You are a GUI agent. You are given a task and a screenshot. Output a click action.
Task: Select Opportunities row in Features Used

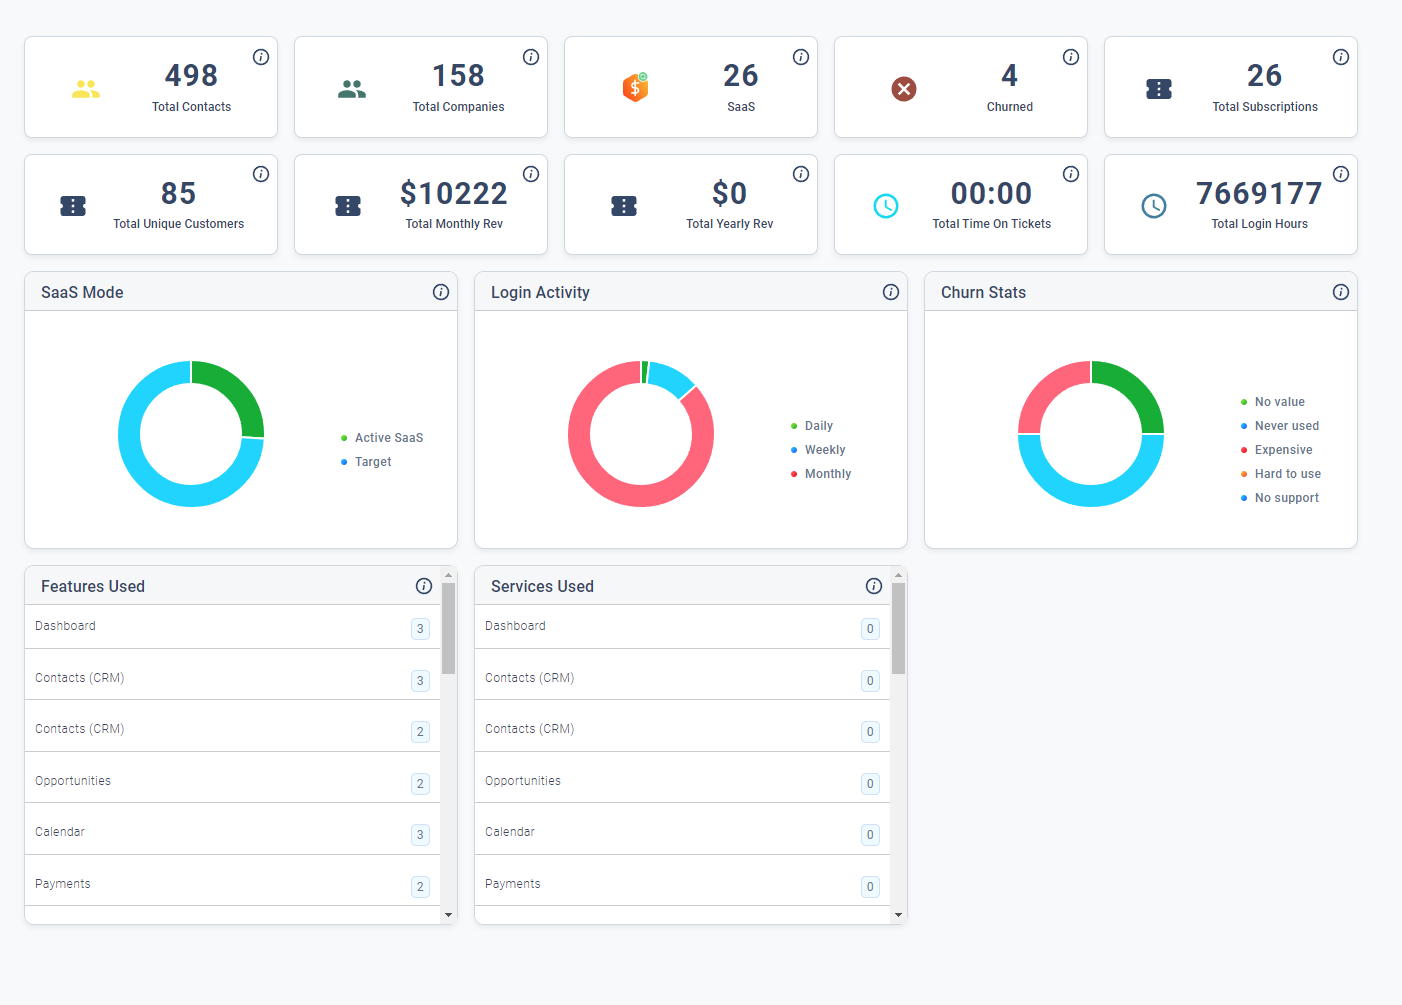[x=232, y=780]
